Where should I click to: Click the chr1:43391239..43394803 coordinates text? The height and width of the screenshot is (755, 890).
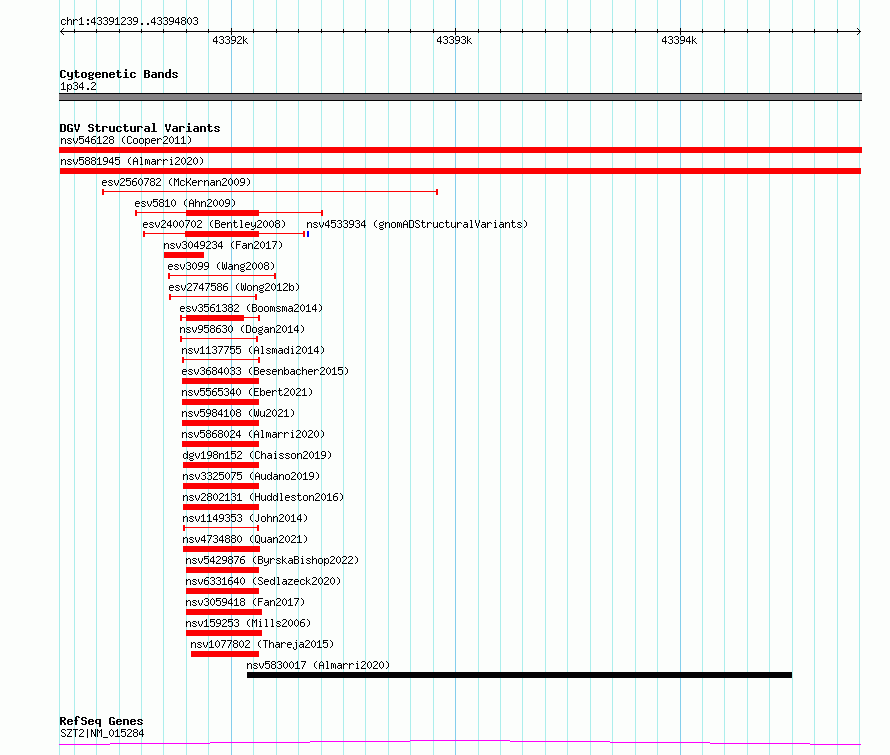coord(129,22)
